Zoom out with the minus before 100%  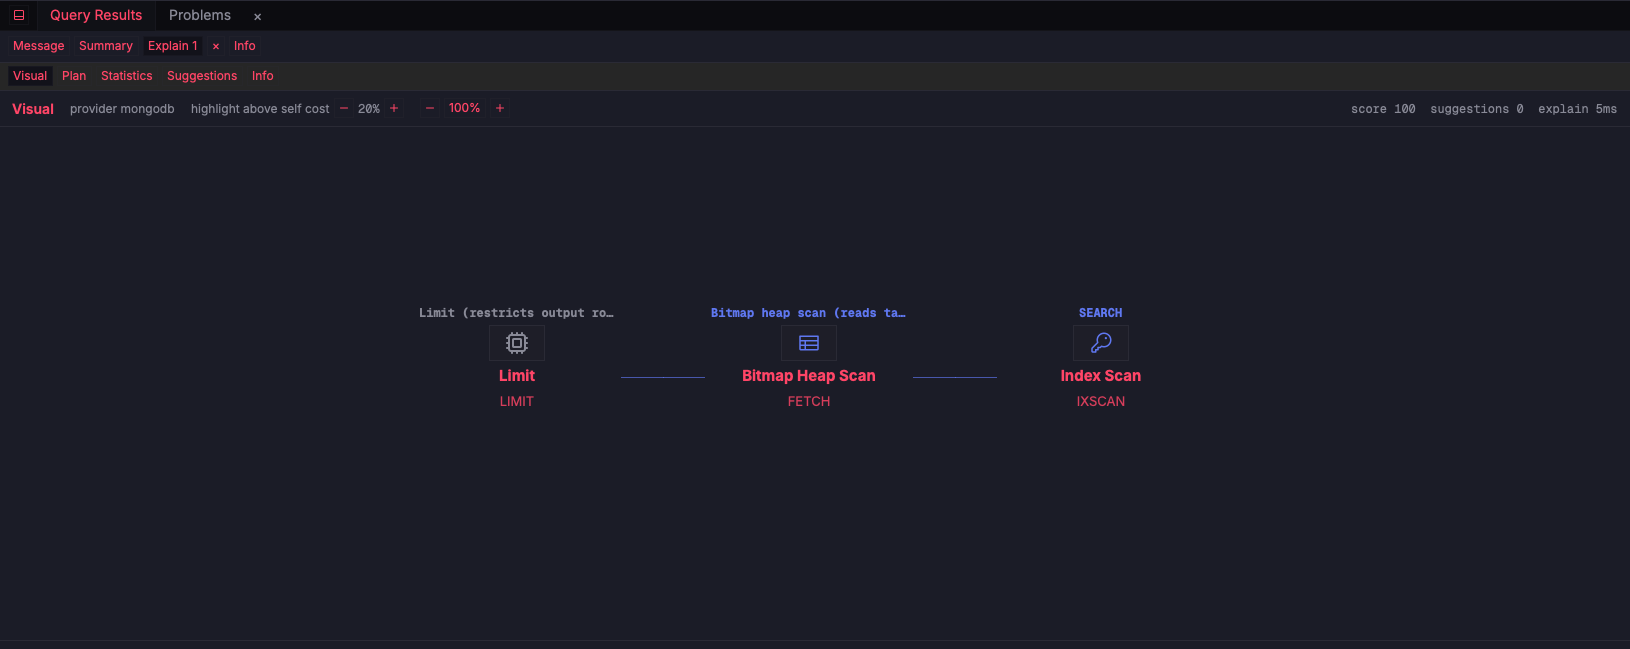point(430,108)
